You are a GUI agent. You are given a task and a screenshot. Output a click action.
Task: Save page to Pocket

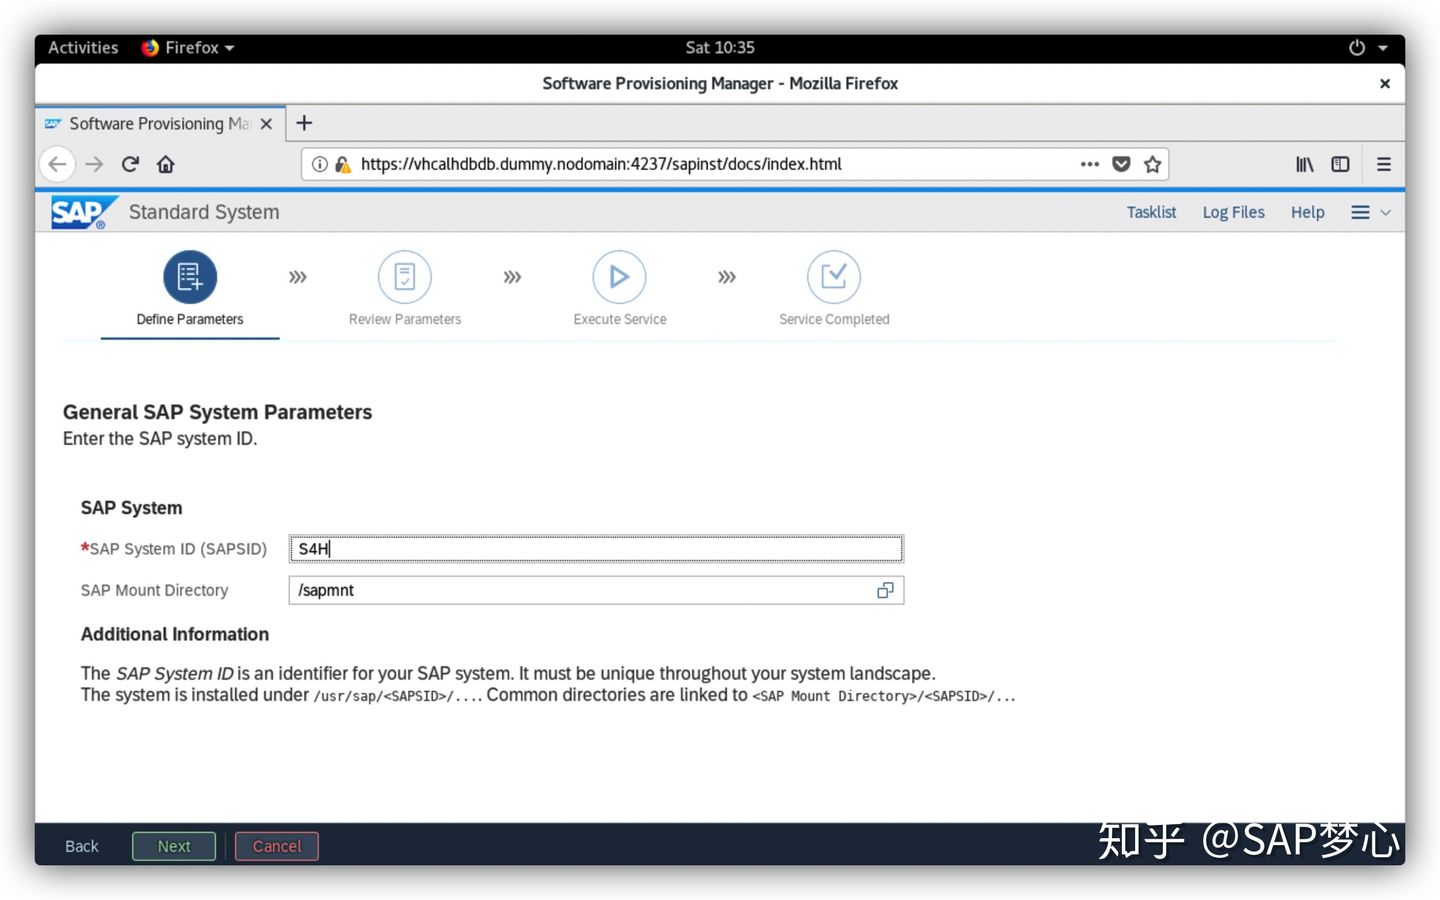click(x=1121, y=164)
